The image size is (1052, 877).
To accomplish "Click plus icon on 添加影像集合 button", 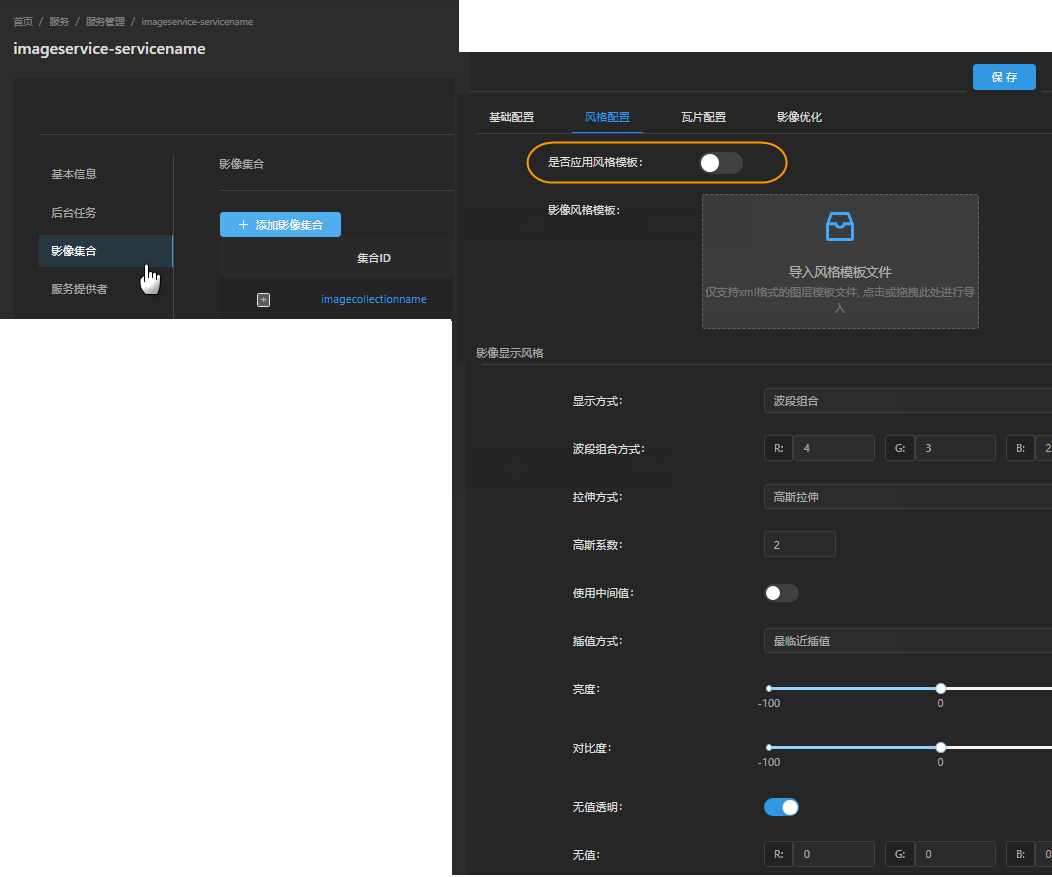I will [243, 225].
